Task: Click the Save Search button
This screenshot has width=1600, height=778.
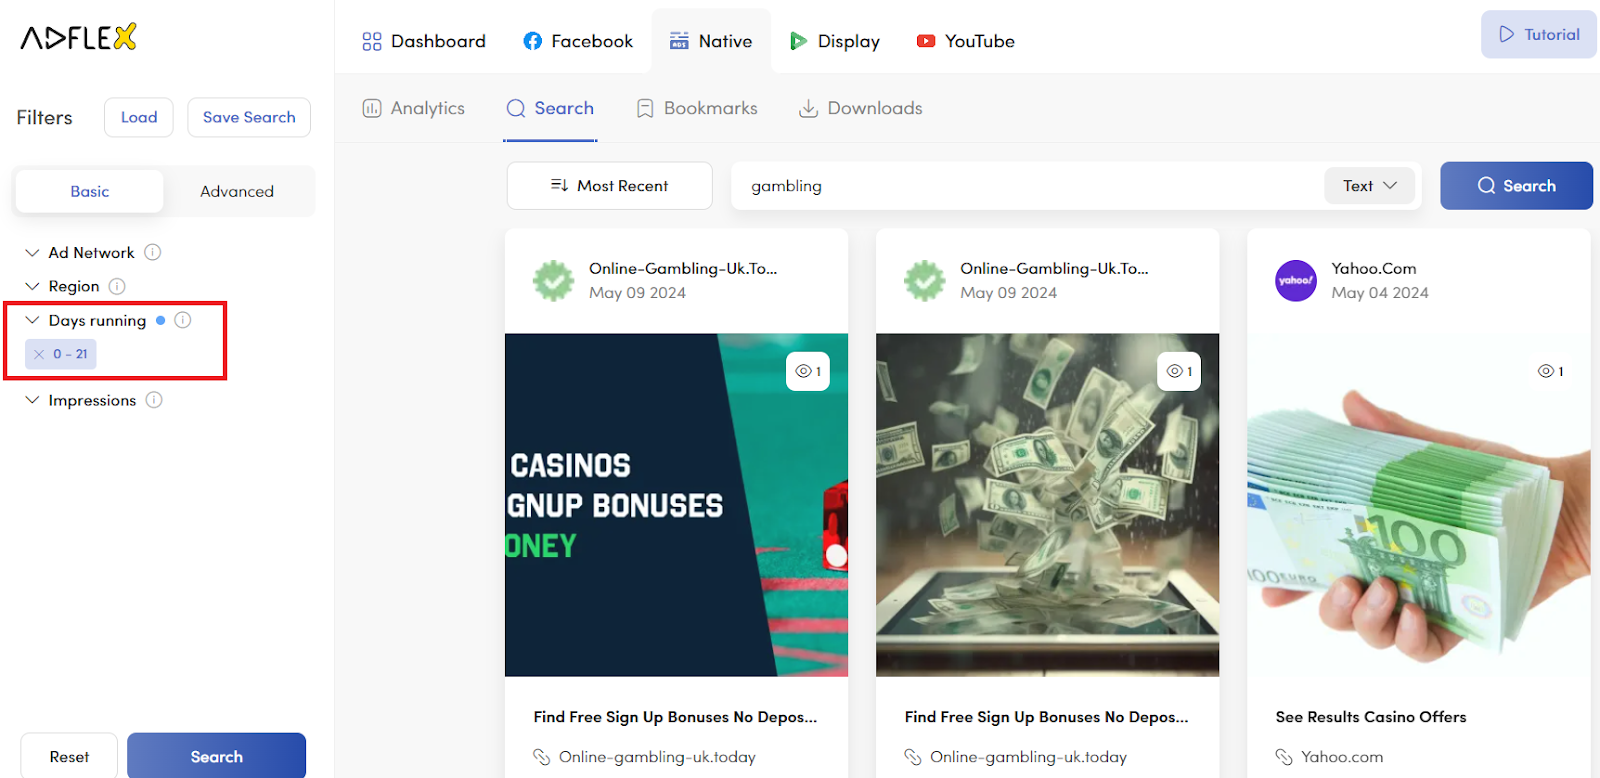Action: (x=249, y=117)
